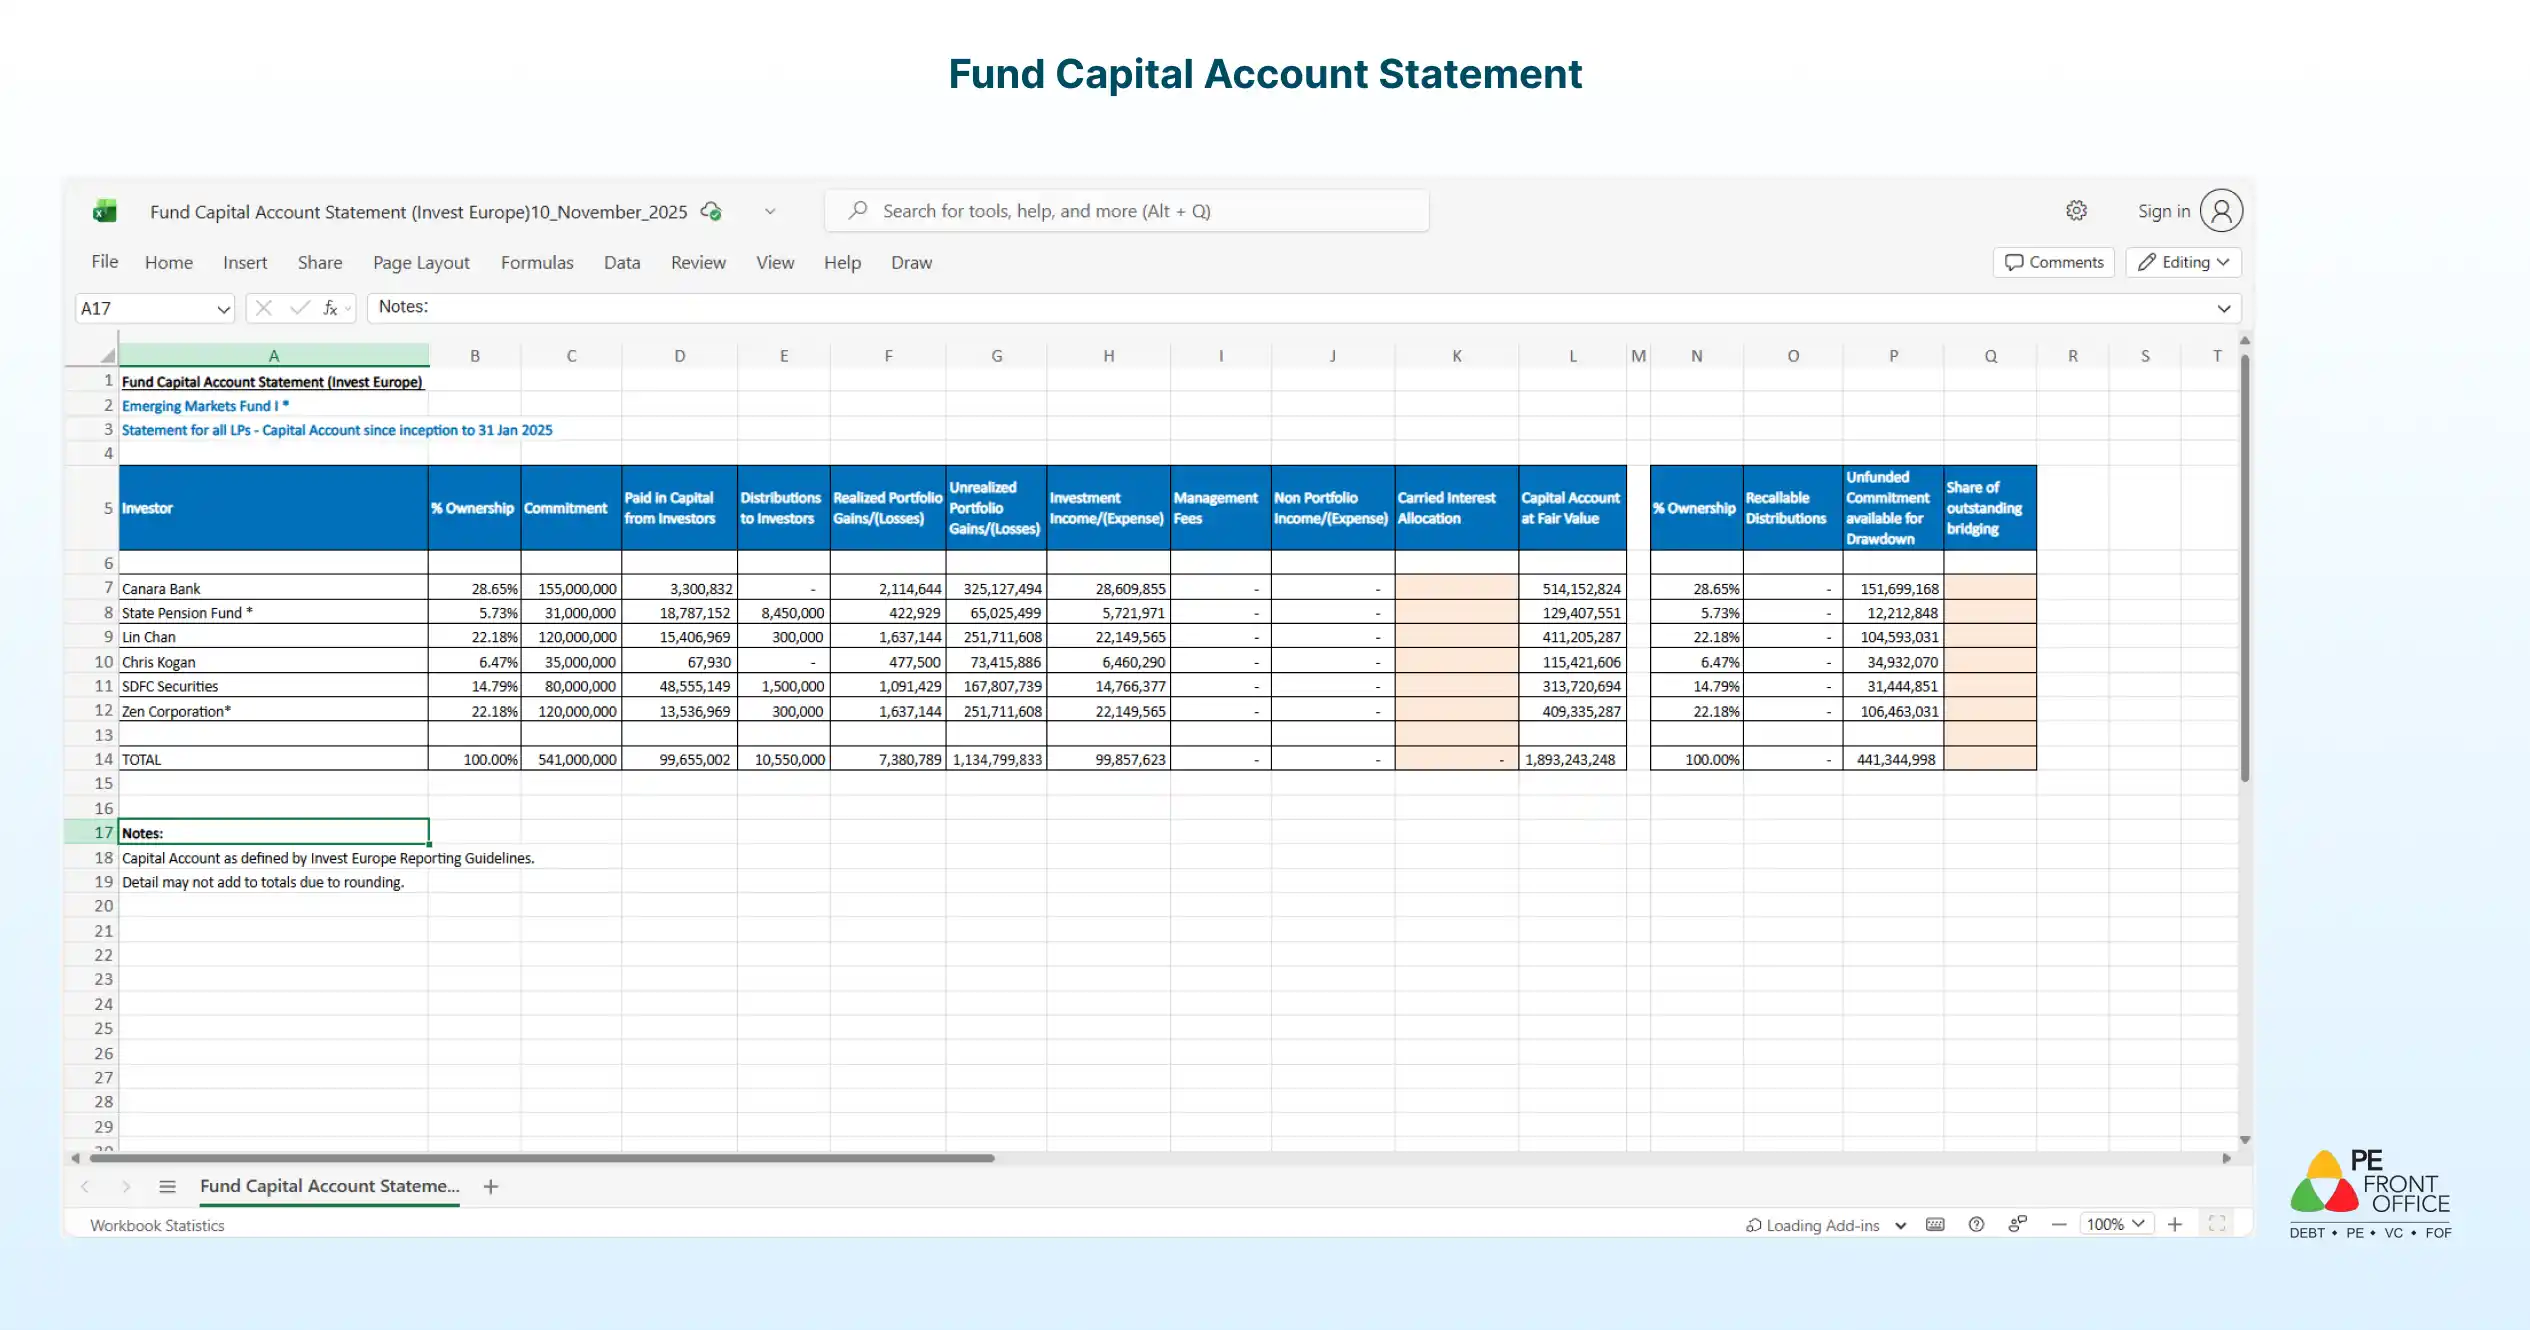This screenshot has width=2530, height=1330.
Task: Expand the formula bar chevron
Action: (2224, 308)
